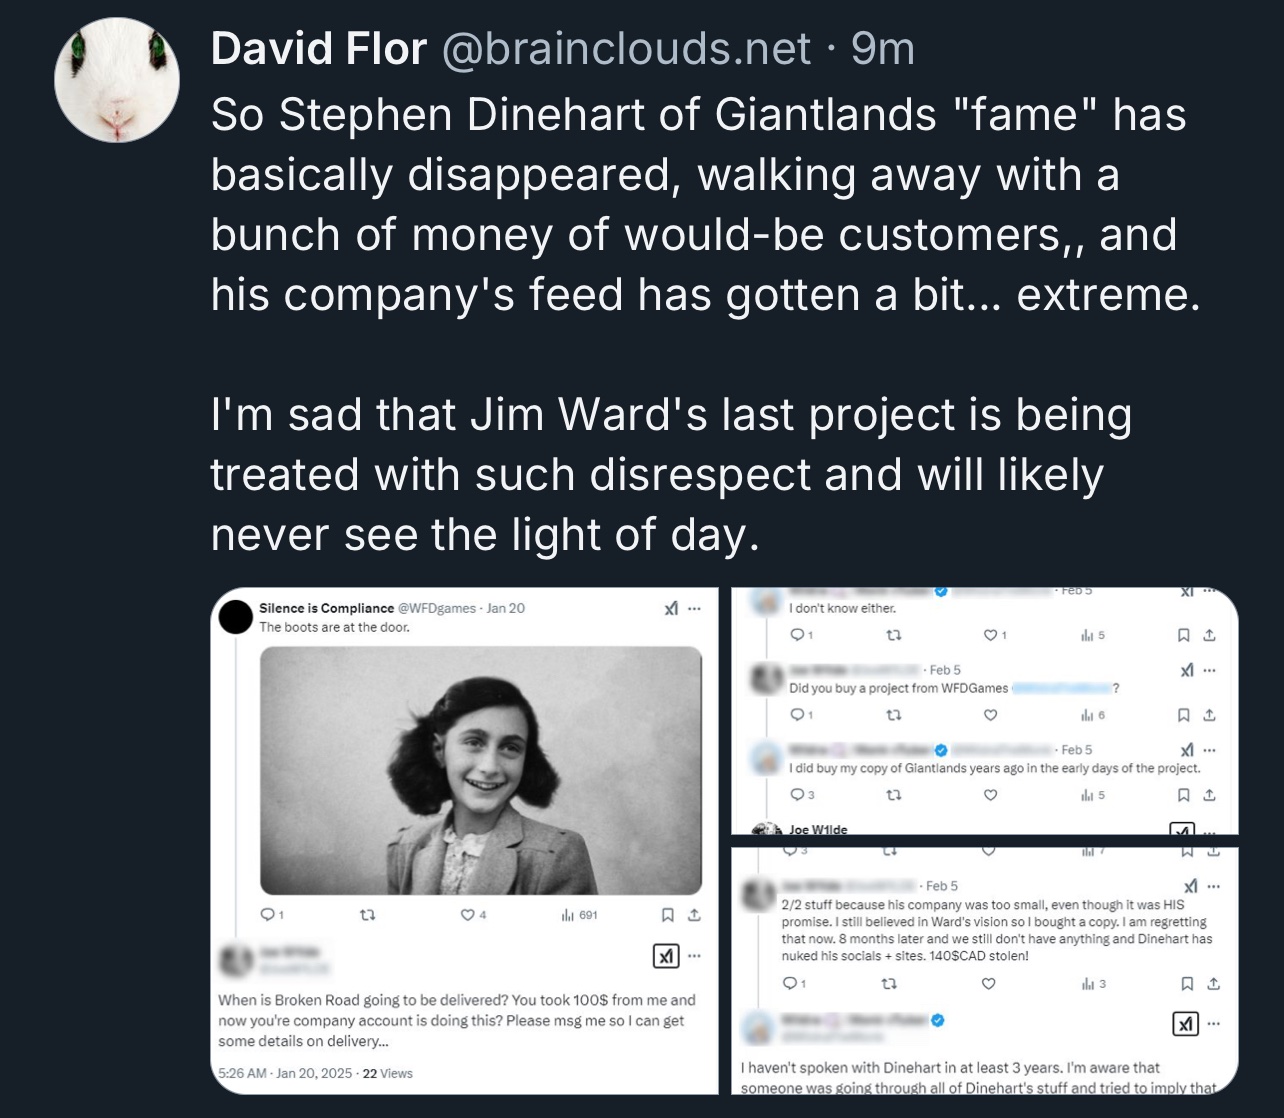Click the reply icon under "The boots" photo
The image size is (1284, 1118).
click(x=267, y=915)
